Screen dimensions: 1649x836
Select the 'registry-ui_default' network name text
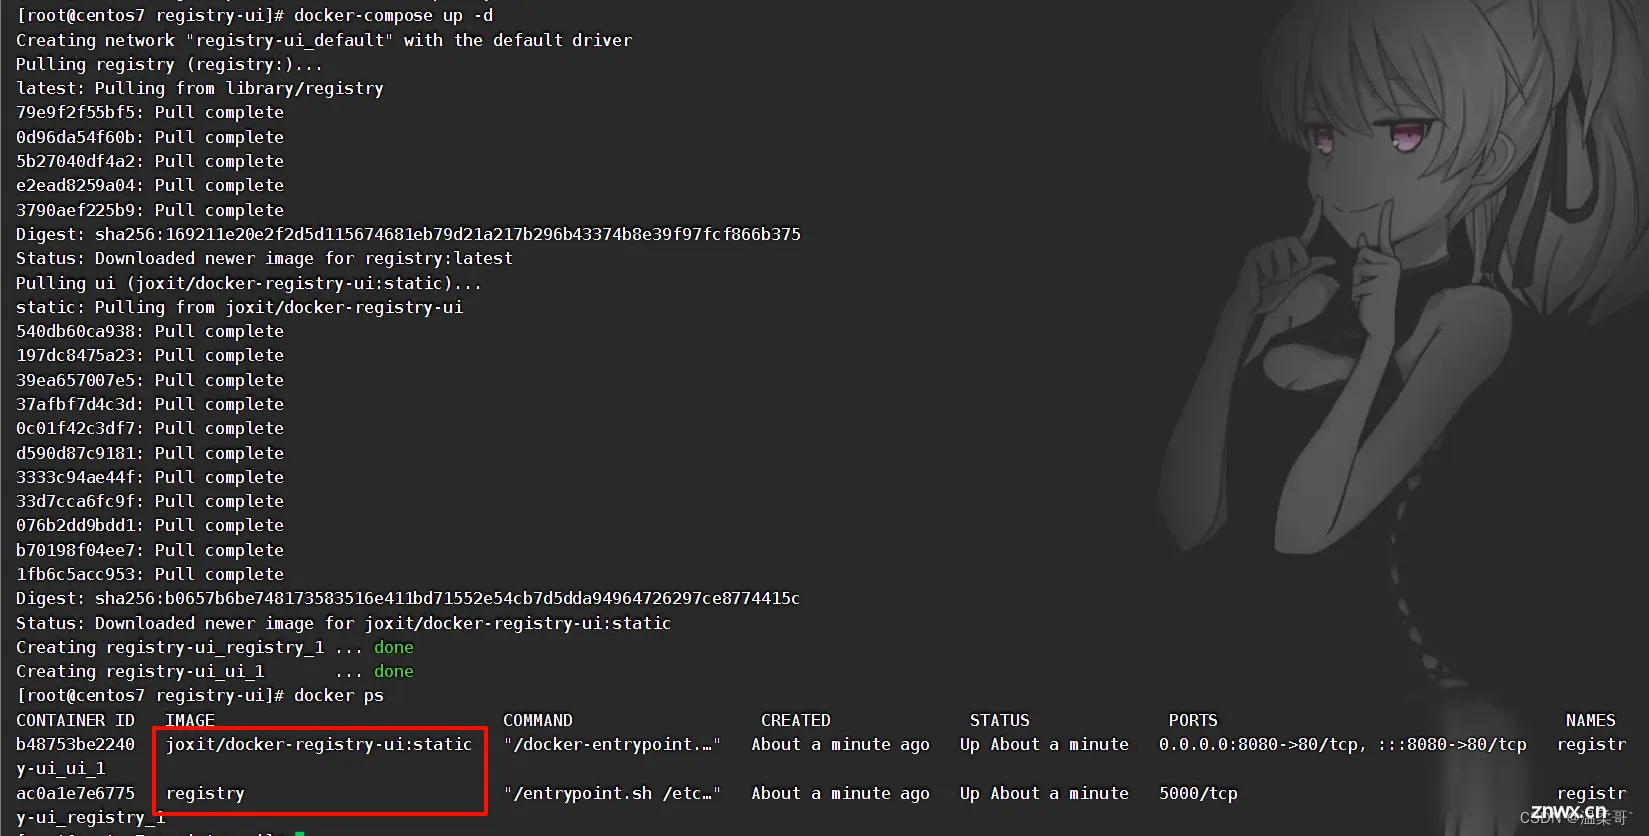click(289, 40)
